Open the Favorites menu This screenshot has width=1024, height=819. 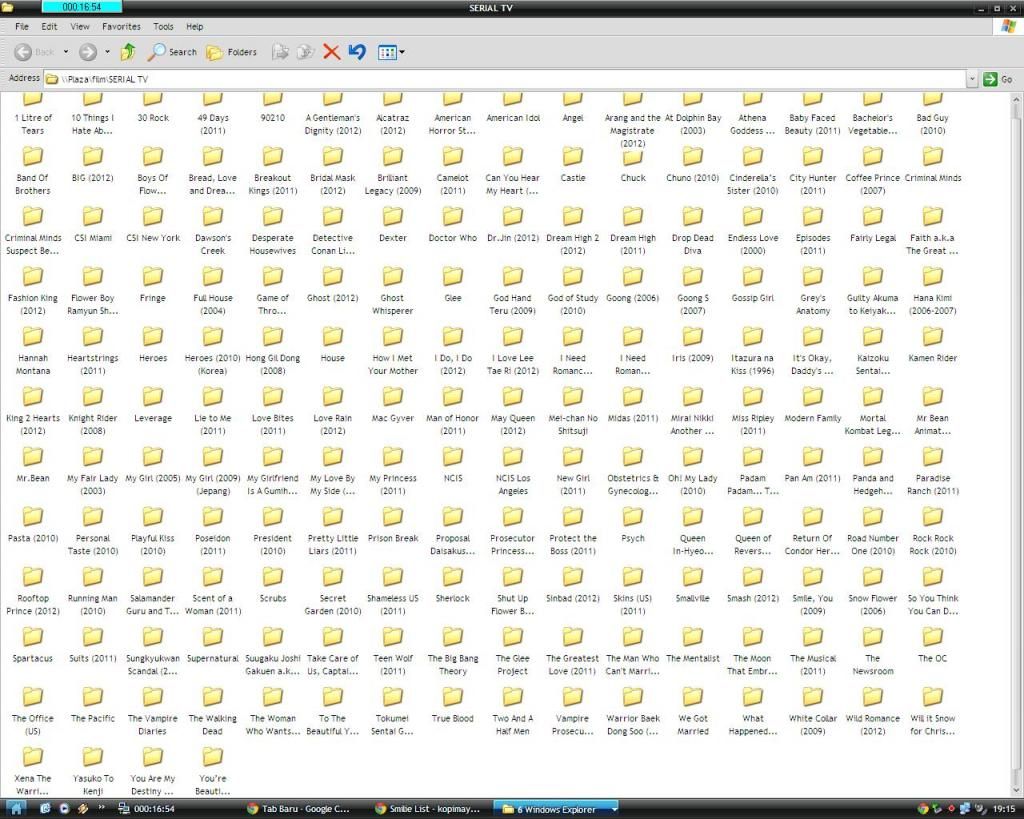tap(121, 27)
